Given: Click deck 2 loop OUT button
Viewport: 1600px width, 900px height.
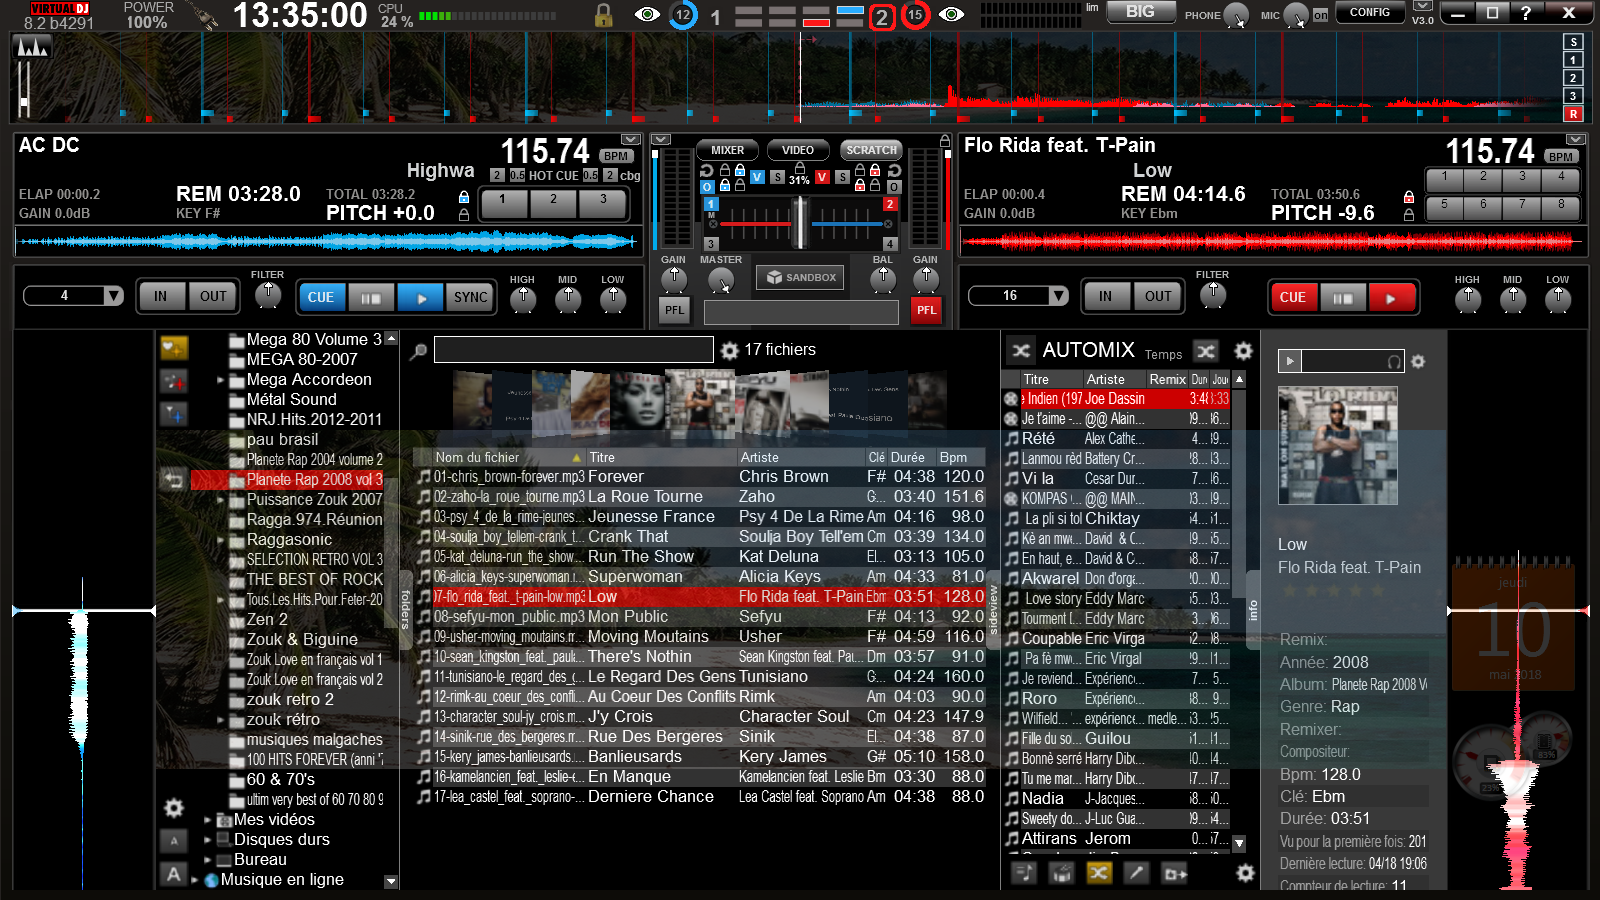Looking at the screenshot, I should pyautogui.click(x=1158, y=296).
